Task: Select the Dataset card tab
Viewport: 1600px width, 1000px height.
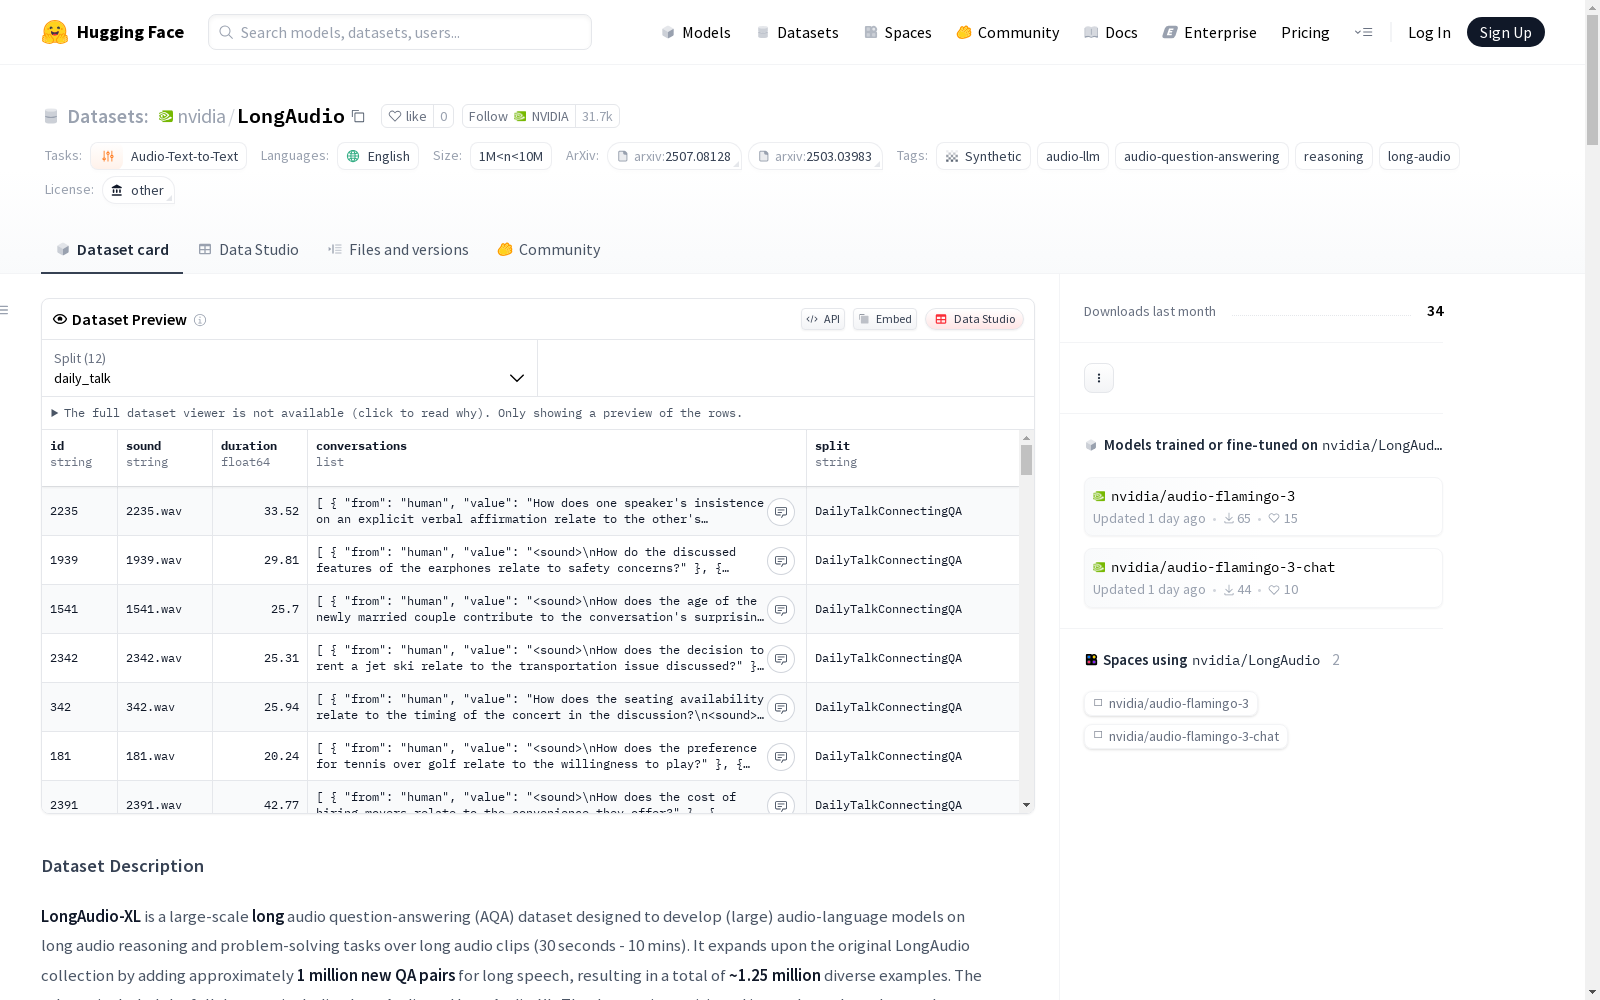Action: click(x=112, y=250)
